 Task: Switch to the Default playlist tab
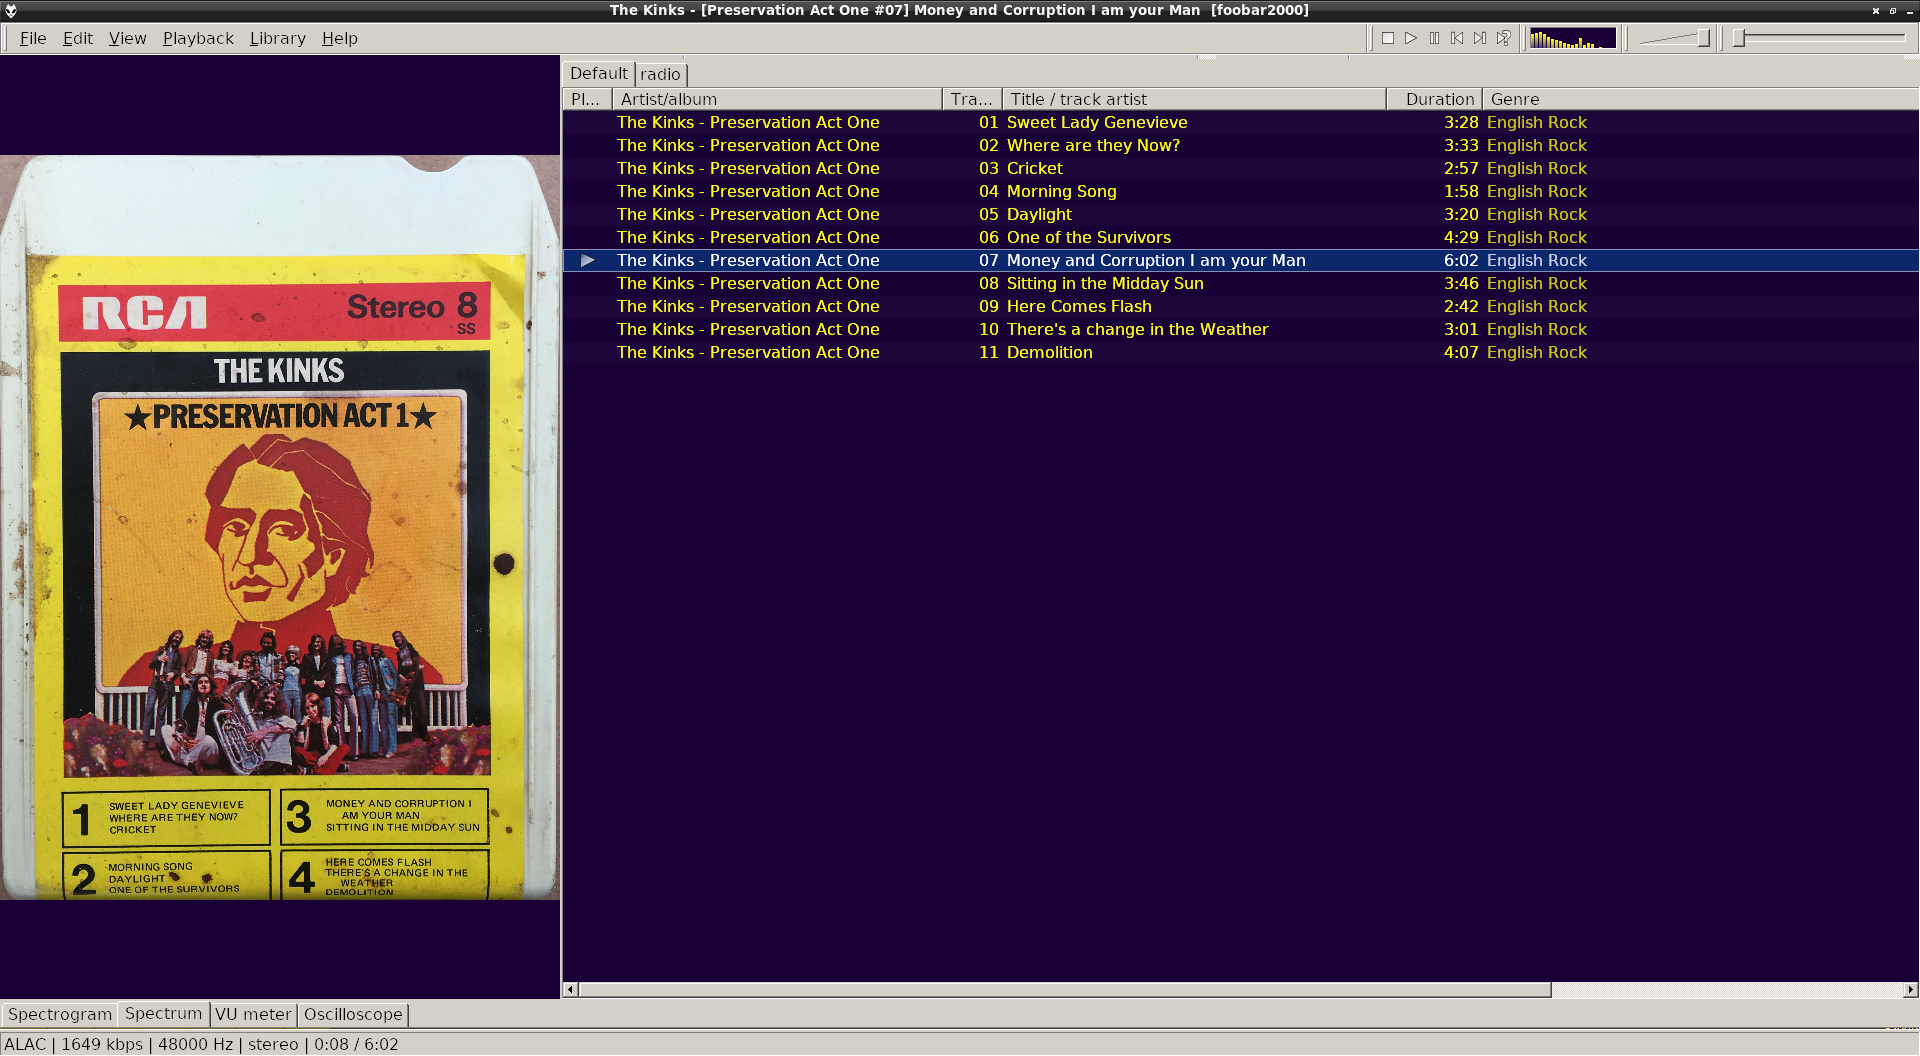tap(598, 73)
